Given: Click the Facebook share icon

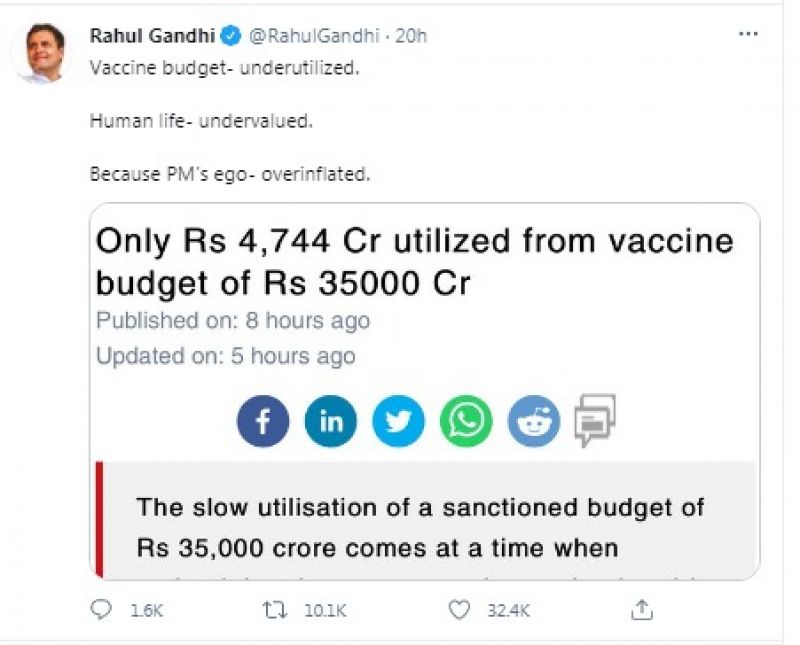Looking at the screenshot, I should [263, 421].
